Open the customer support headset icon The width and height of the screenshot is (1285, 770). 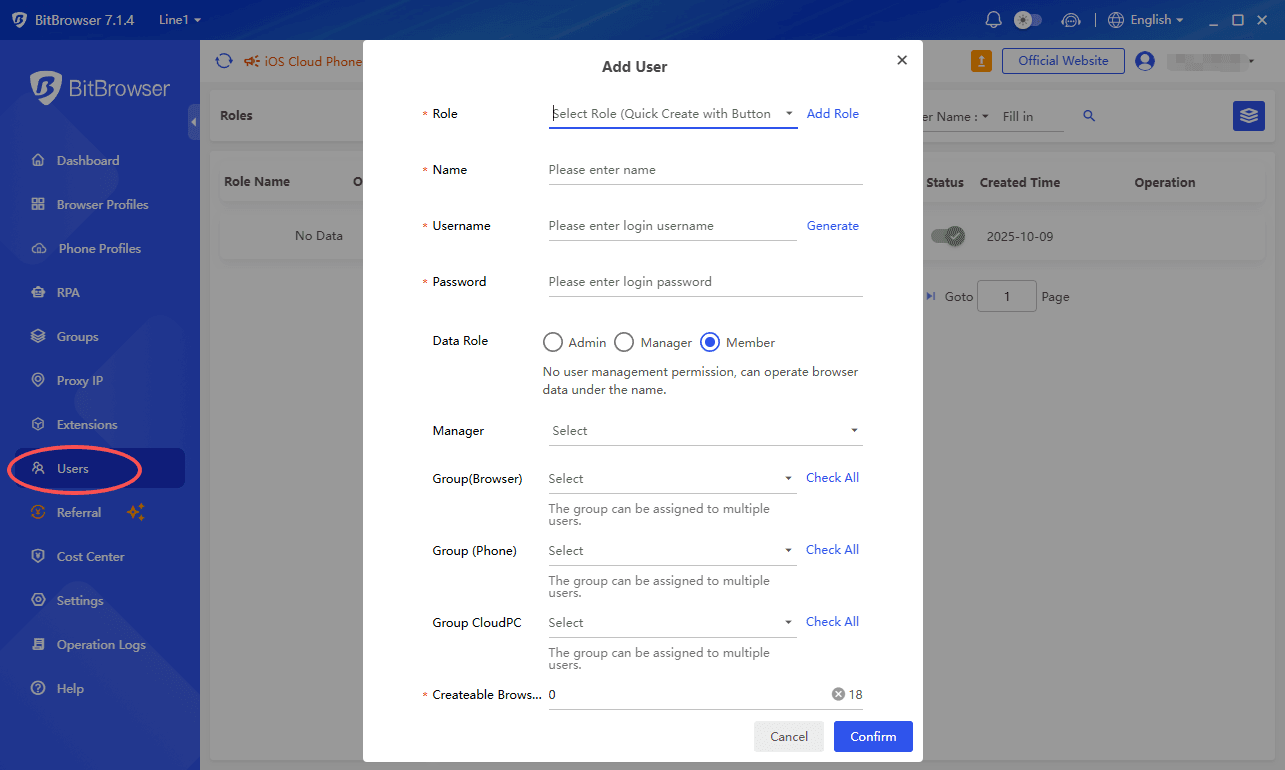click(1070, 20)
